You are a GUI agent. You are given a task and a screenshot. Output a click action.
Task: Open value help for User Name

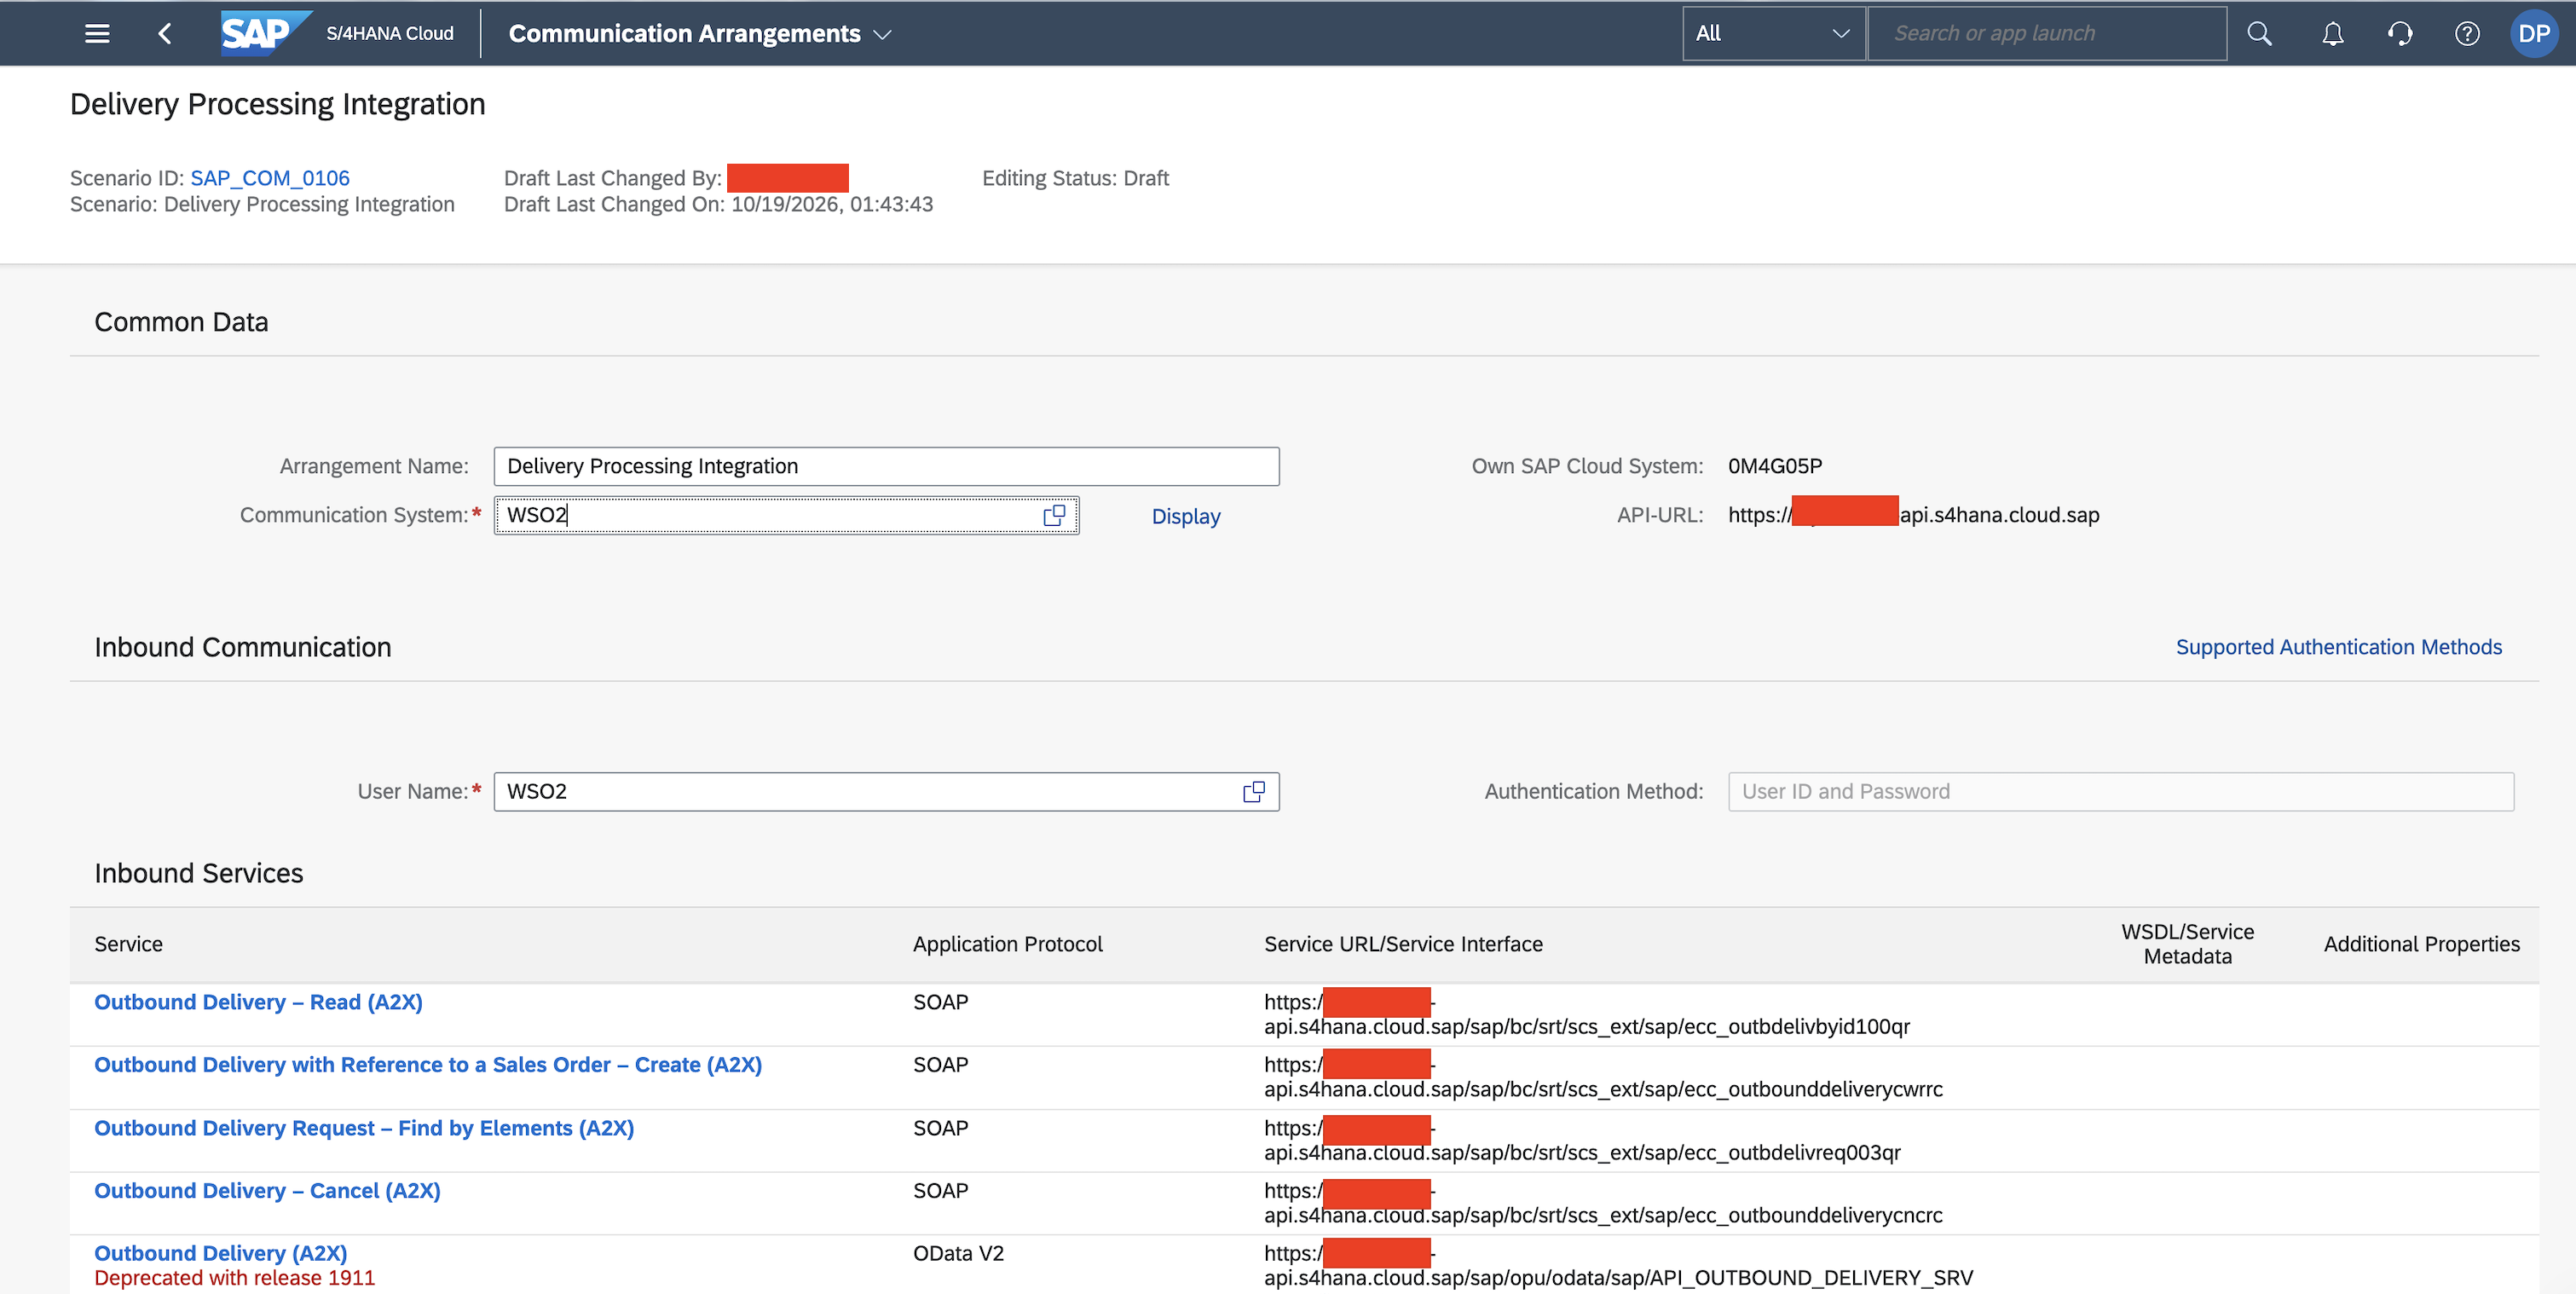pos(1254,792)
